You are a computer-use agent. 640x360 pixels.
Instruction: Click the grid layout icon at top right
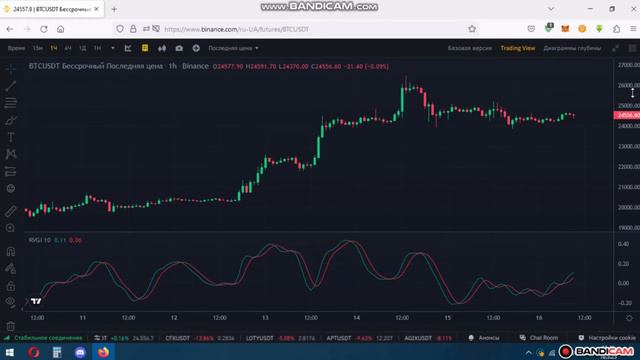click(x=632, y=48)
